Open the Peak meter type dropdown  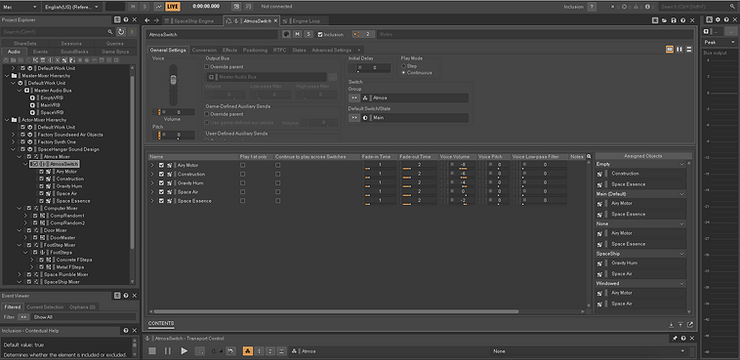(x=719, y=42)
